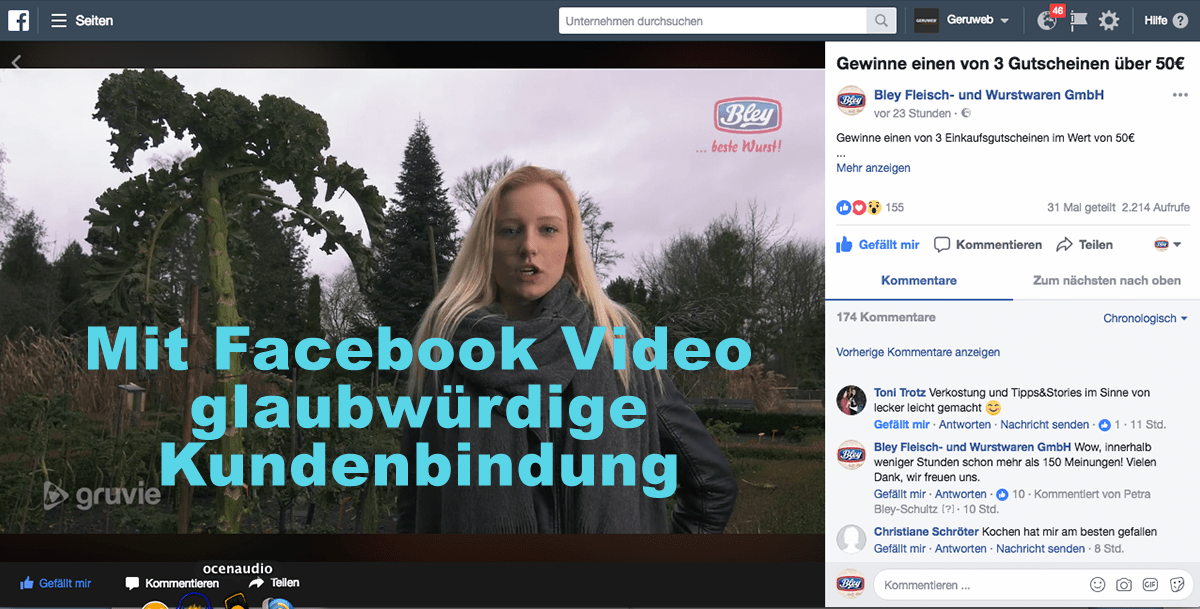Like Christiane Schröter's comment via 'Gefällt mir'
Image resolution: width=1200 pixels, height=609 pixels.
(x=901, y=549)
